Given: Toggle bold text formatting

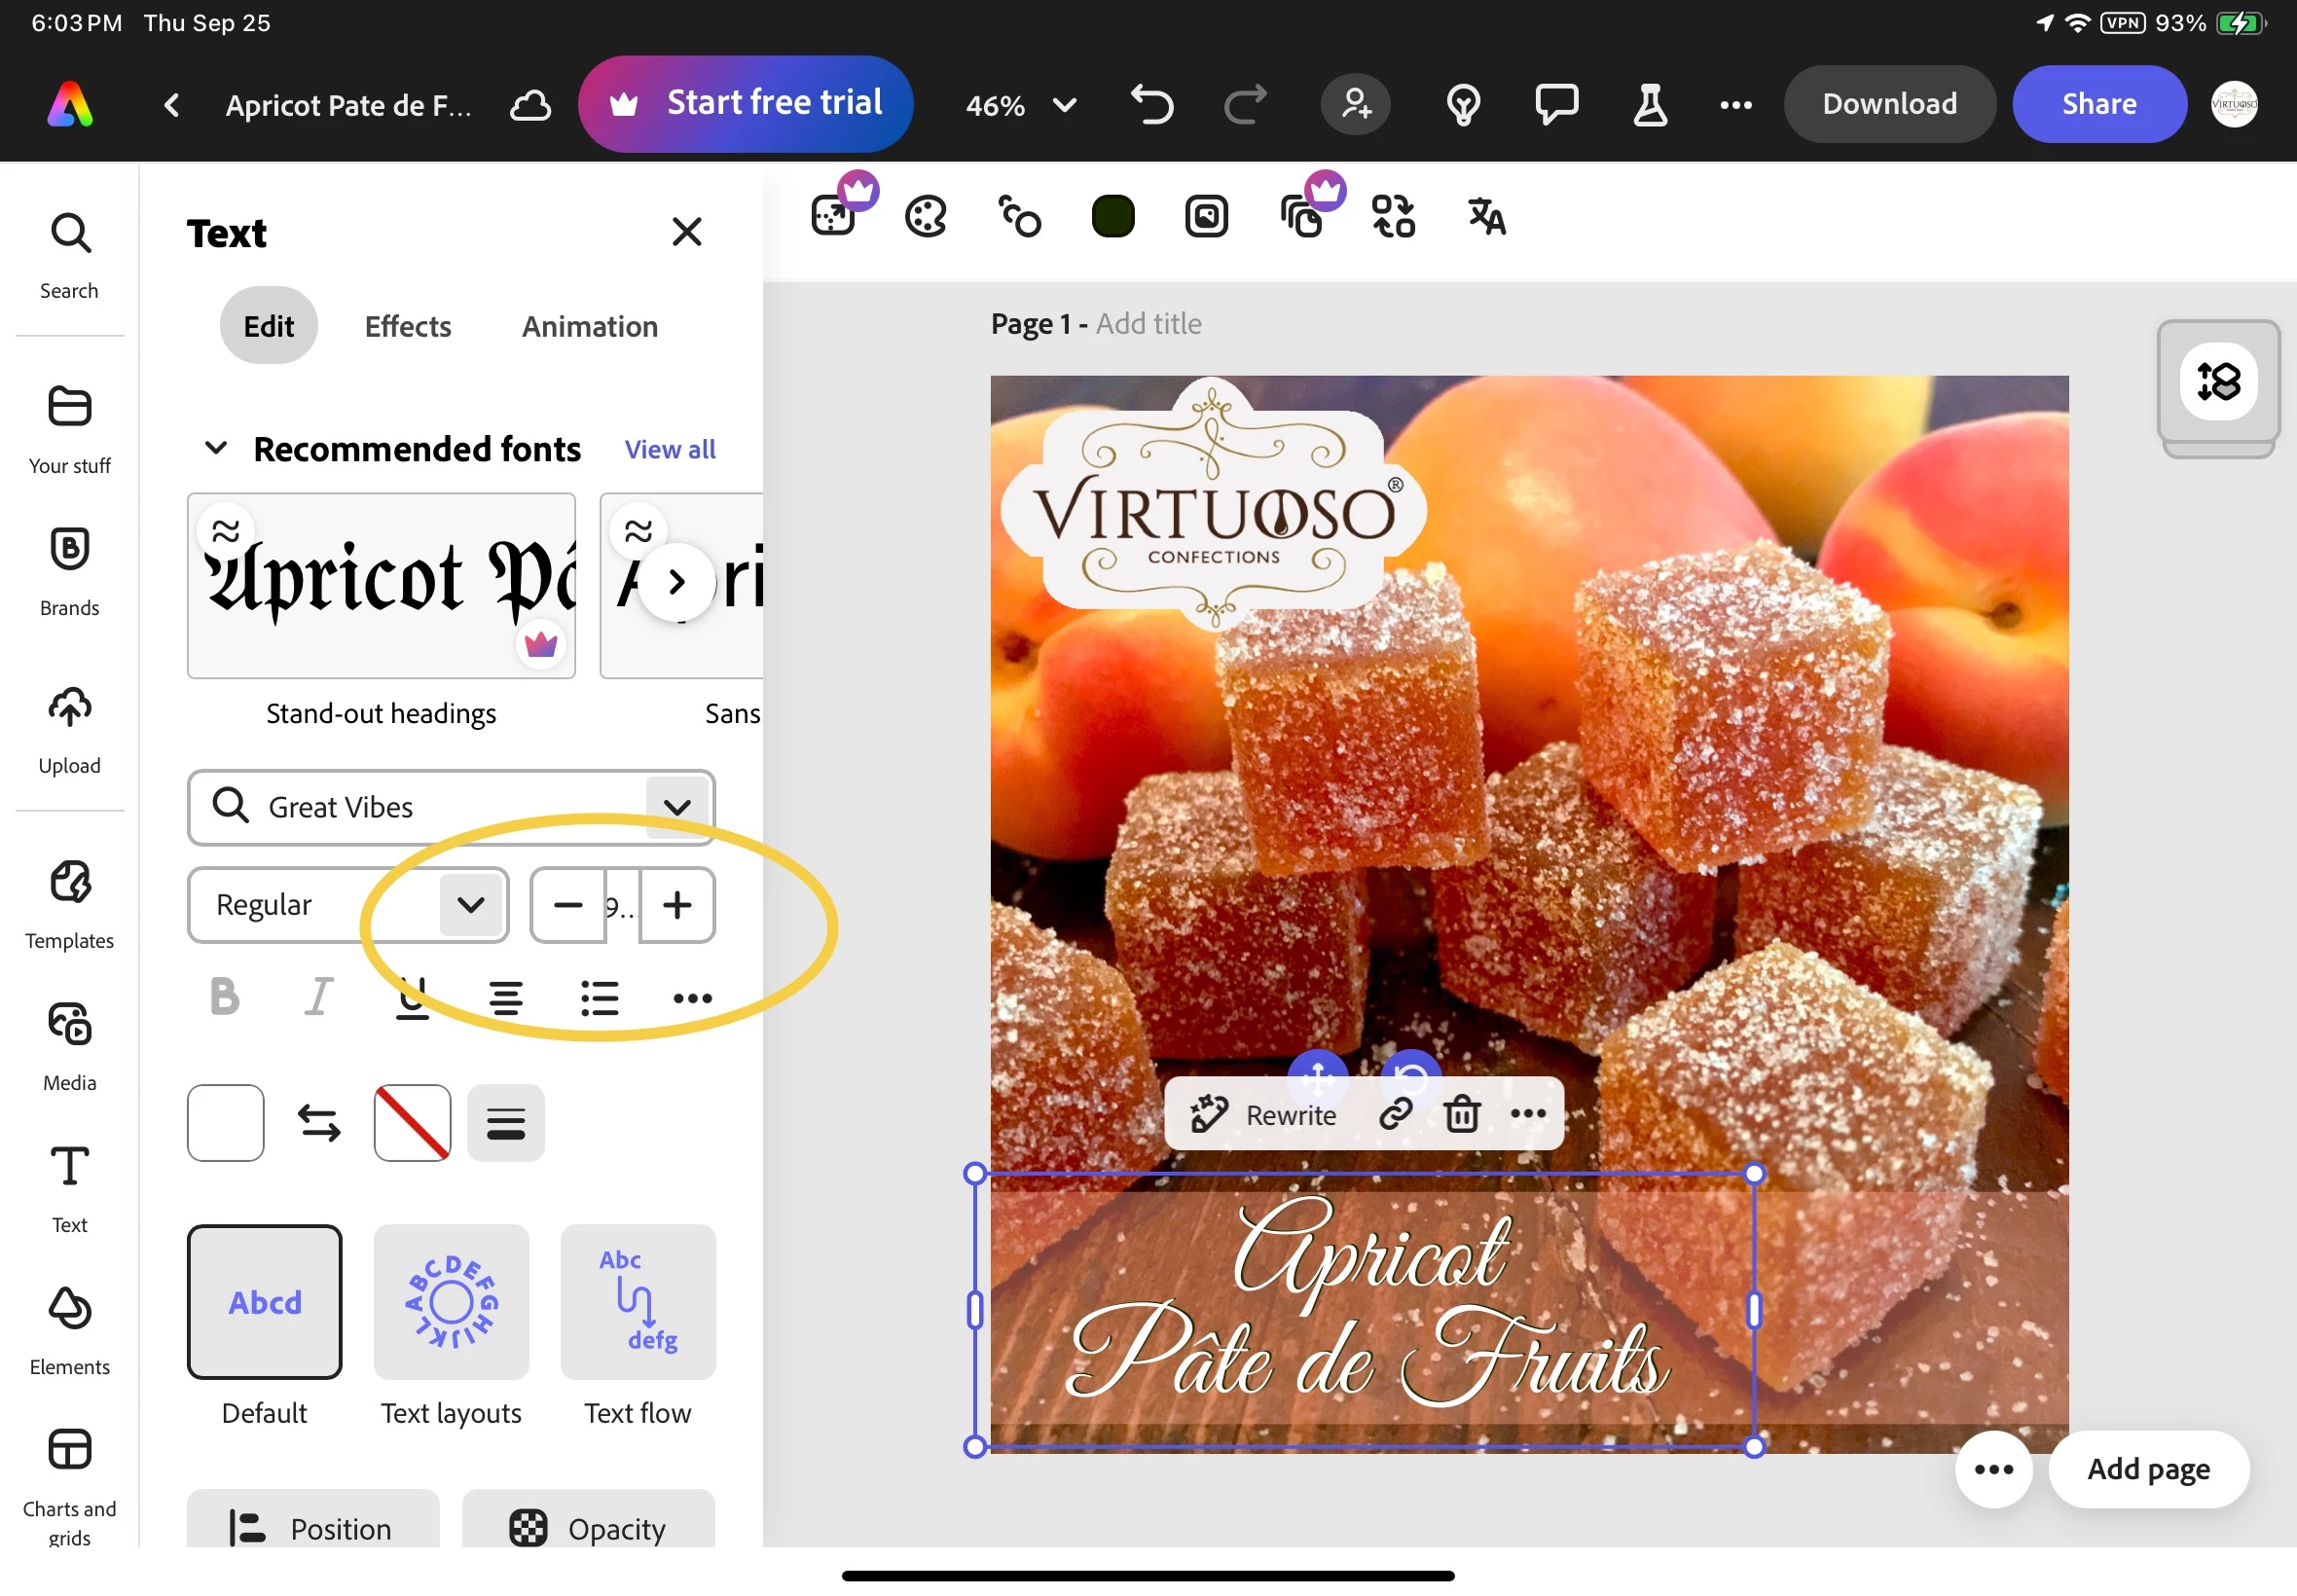Looking at the screenshot, I should [225, 997].
